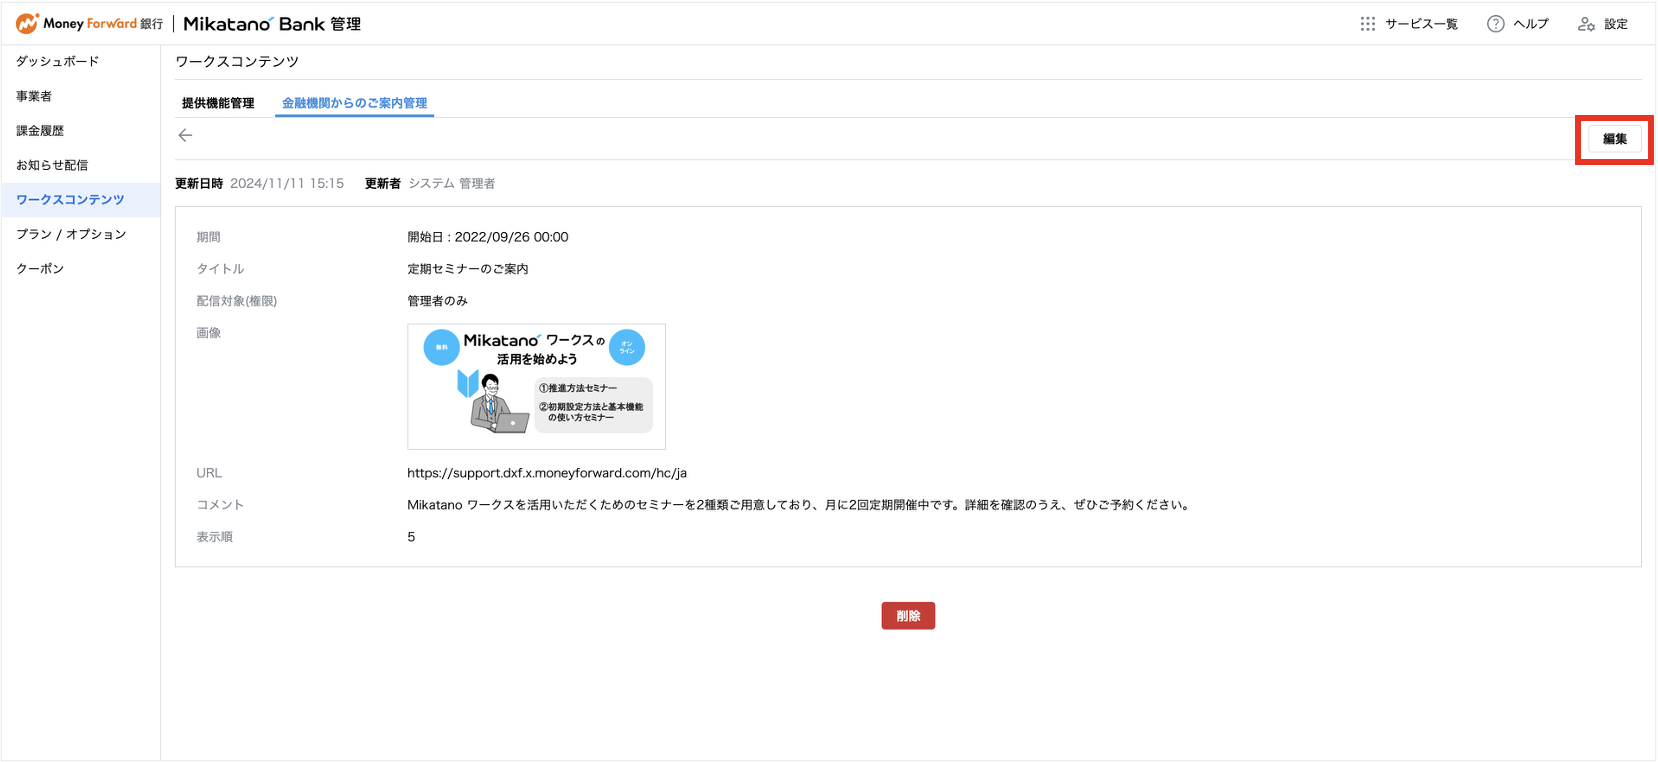Click the support.dxf.x.moneyforward.com URL text
Viewport: 1658px width, 762px height.
coord(547,473)
